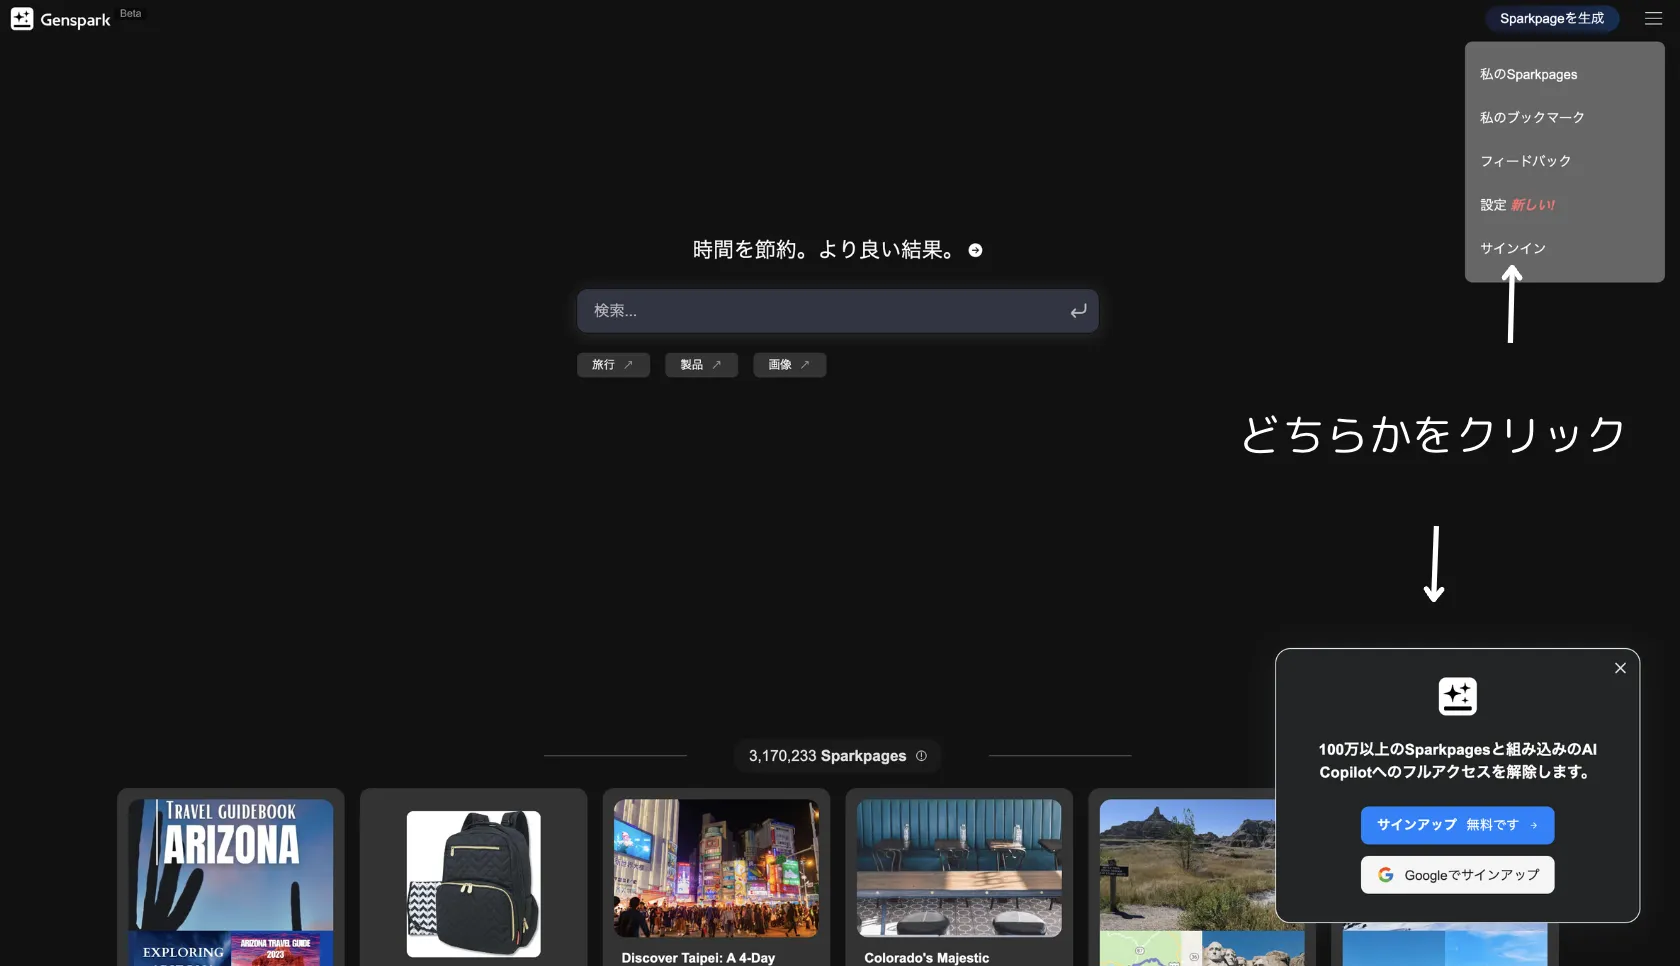Click the 製品 category chip
This screenshot has width=1680, height=966.
701,365
